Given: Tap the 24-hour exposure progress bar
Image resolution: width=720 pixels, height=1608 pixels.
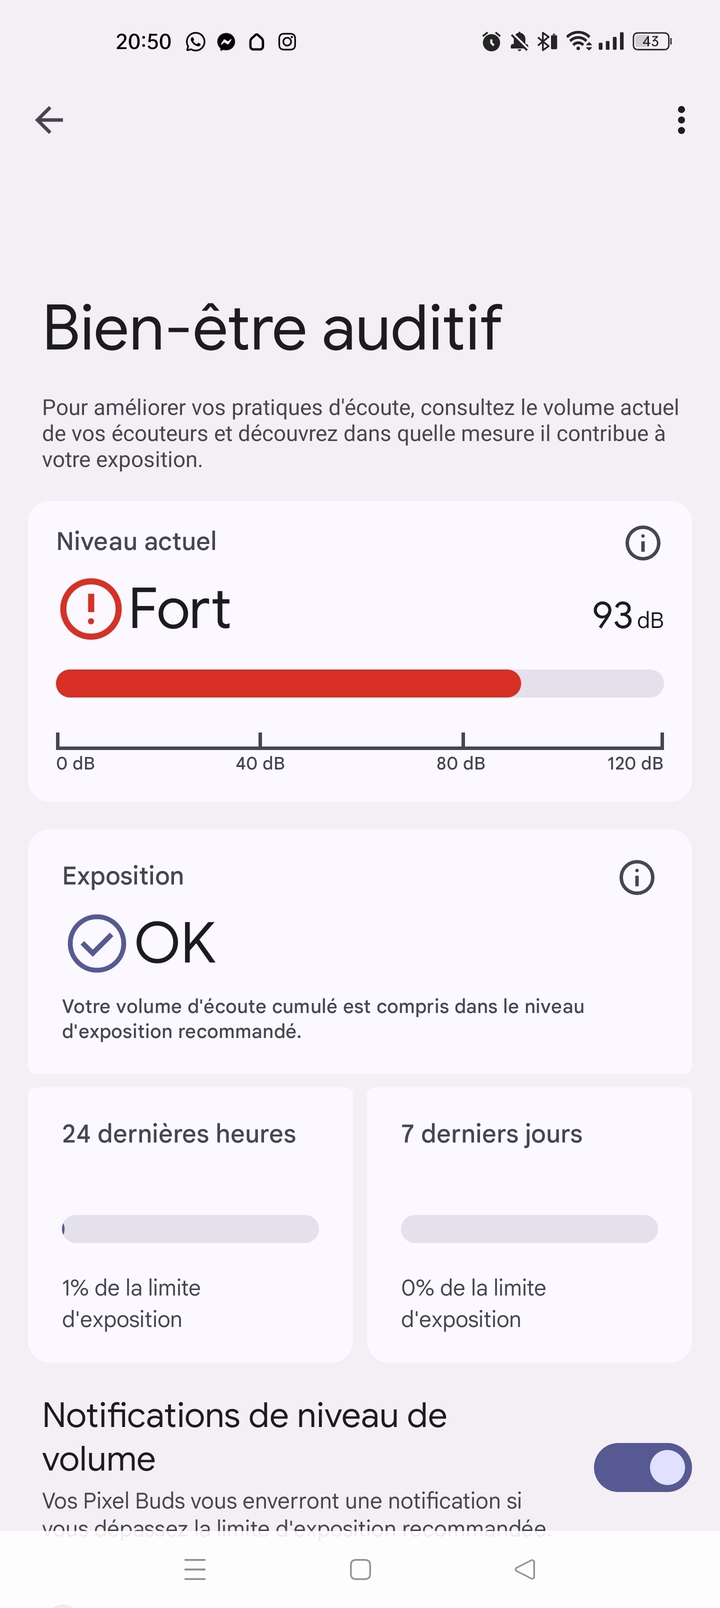Looking at the screenshot, I should click(x=190, y=1229).
